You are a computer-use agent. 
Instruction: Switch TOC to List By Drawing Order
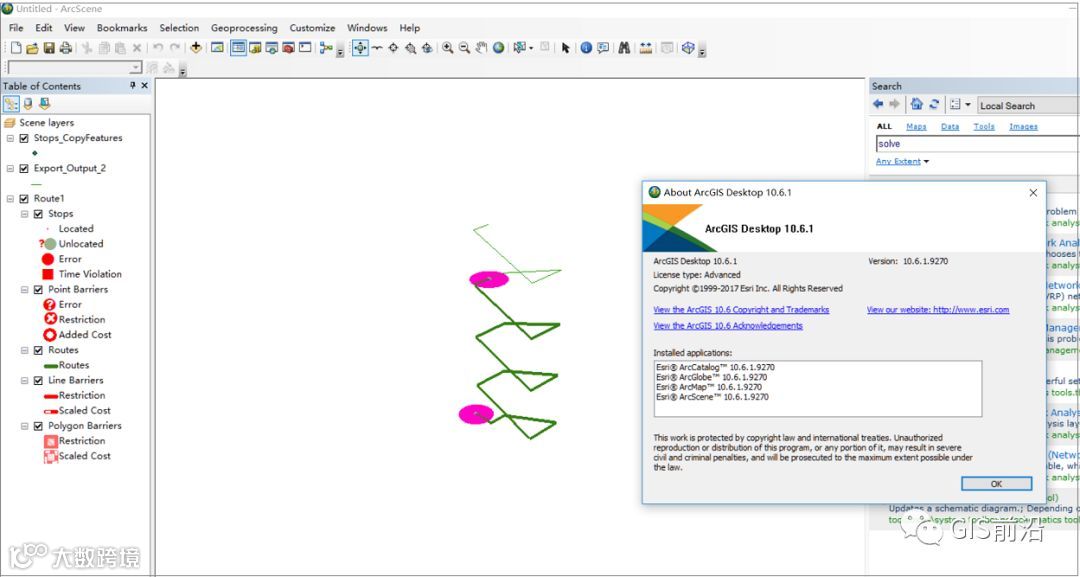(x=11, y=104)
